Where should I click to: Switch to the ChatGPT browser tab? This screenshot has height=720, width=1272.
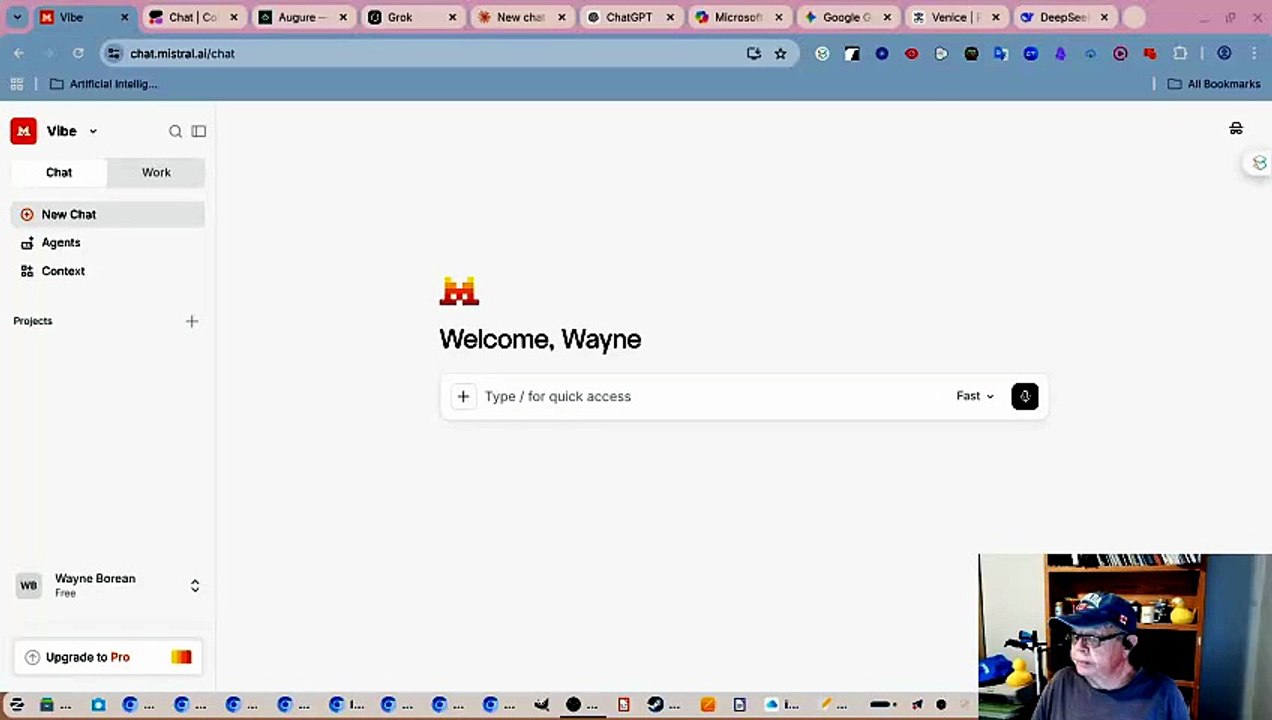click(x=628, y=17)
